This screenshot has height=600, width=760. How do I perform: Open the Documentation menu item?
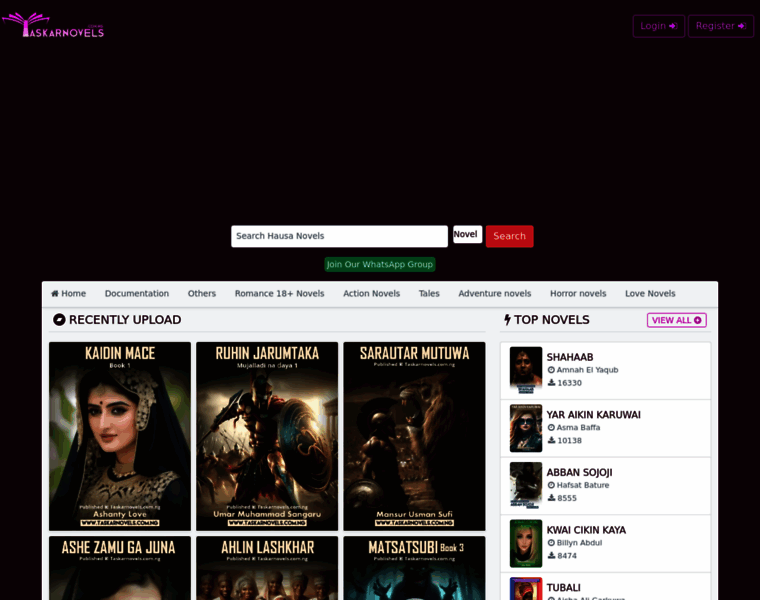(x=137, y=294)
